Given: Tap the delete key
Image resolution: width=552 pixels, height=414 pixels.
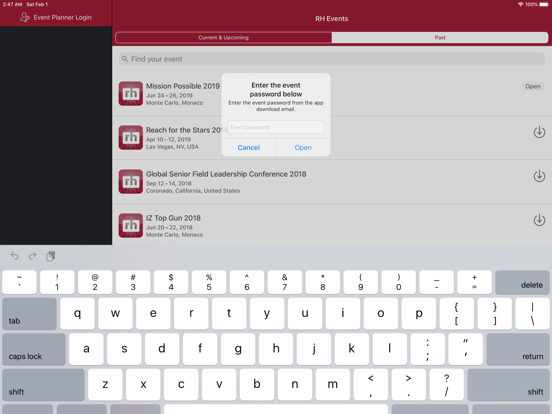Looking at the screenshot, I should pos(522,282).
